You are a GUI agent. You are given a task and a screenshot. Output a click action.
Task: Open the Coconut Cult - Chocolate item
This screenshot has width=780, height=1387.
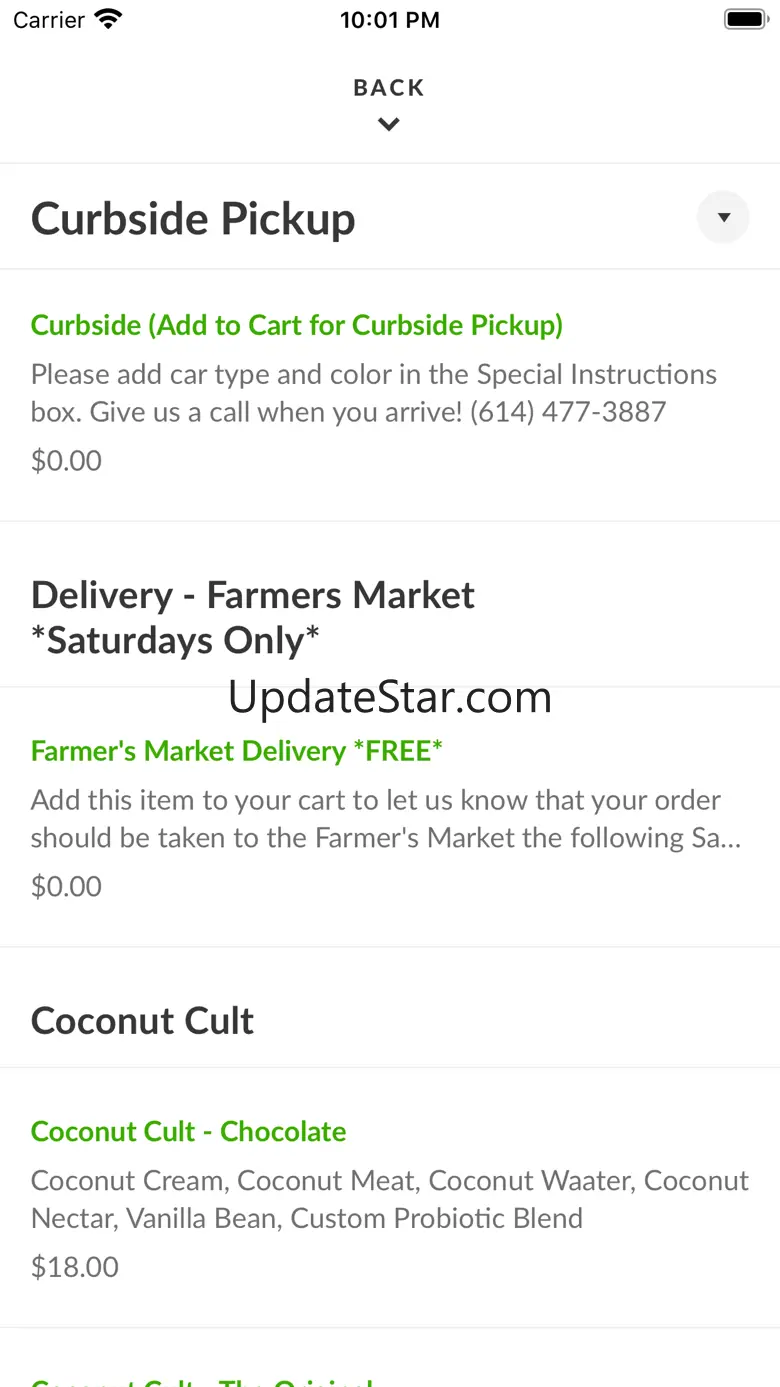coord(189,1131)
